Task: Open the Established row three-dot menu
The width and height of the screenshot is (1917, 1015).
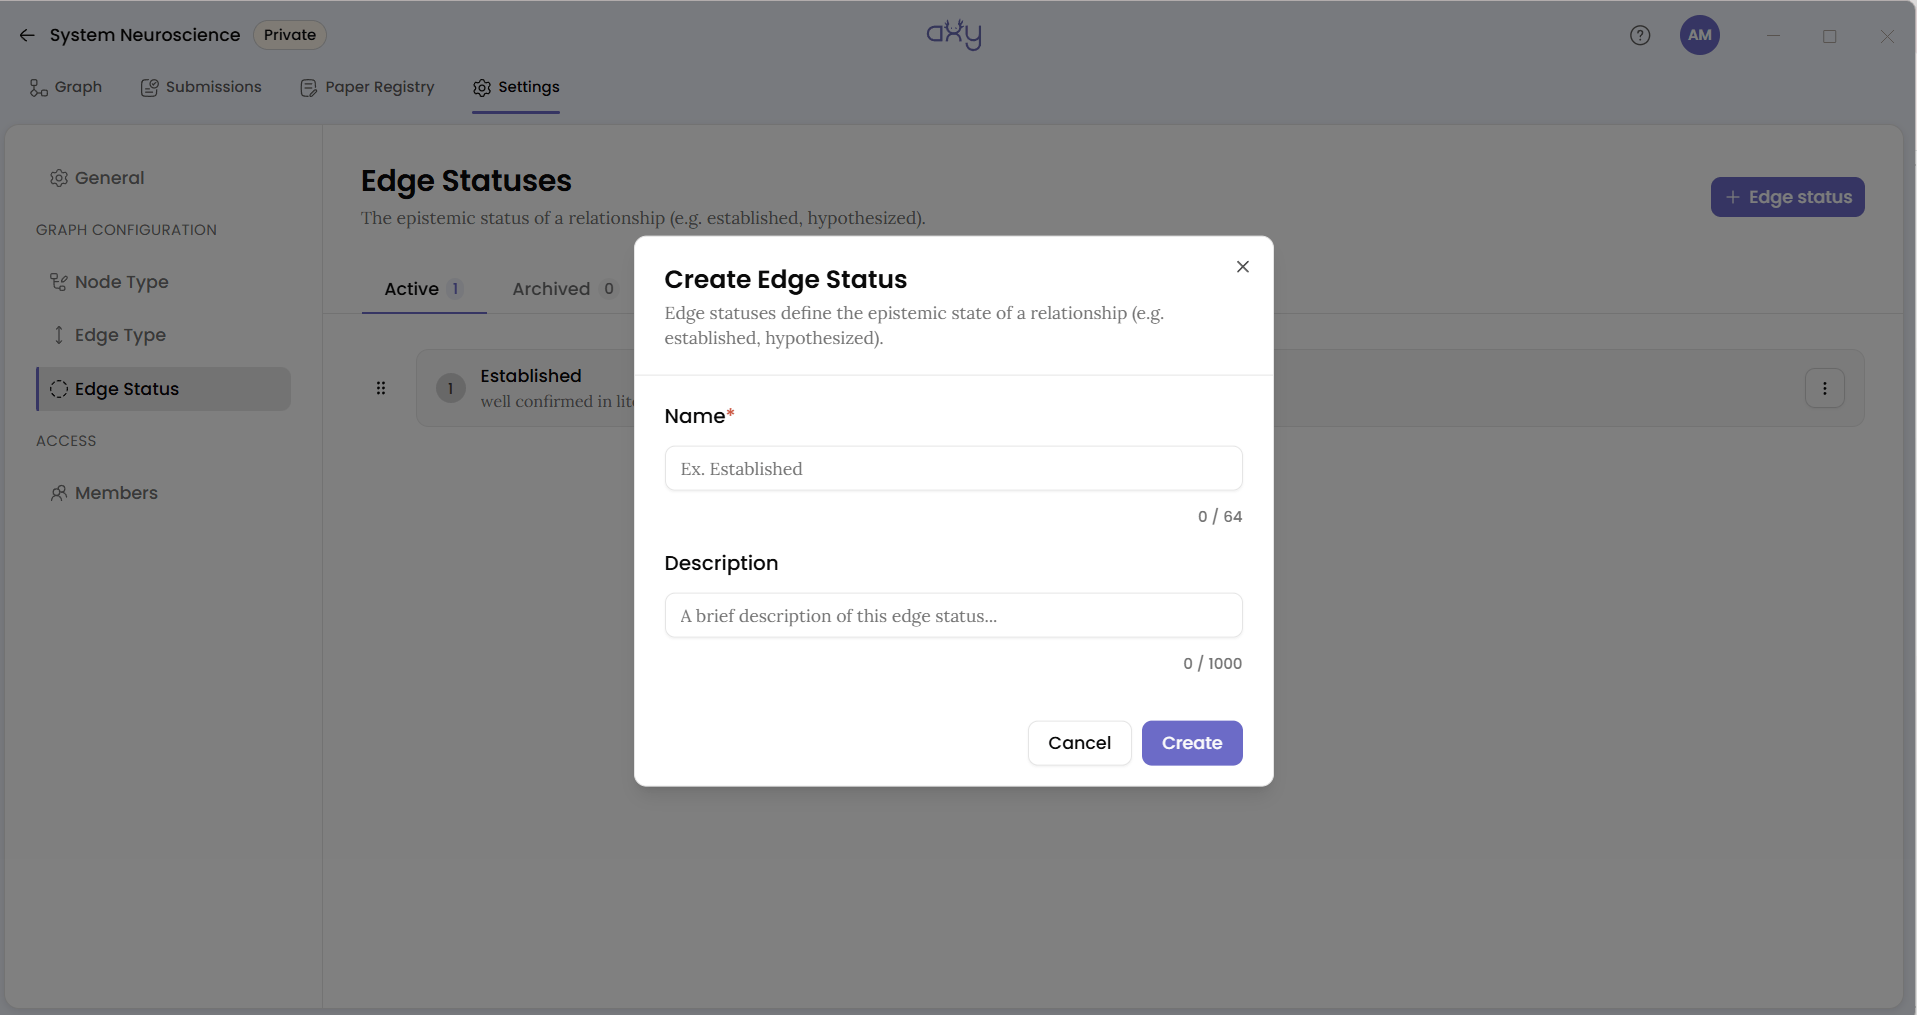Action: click(1825, 388)
